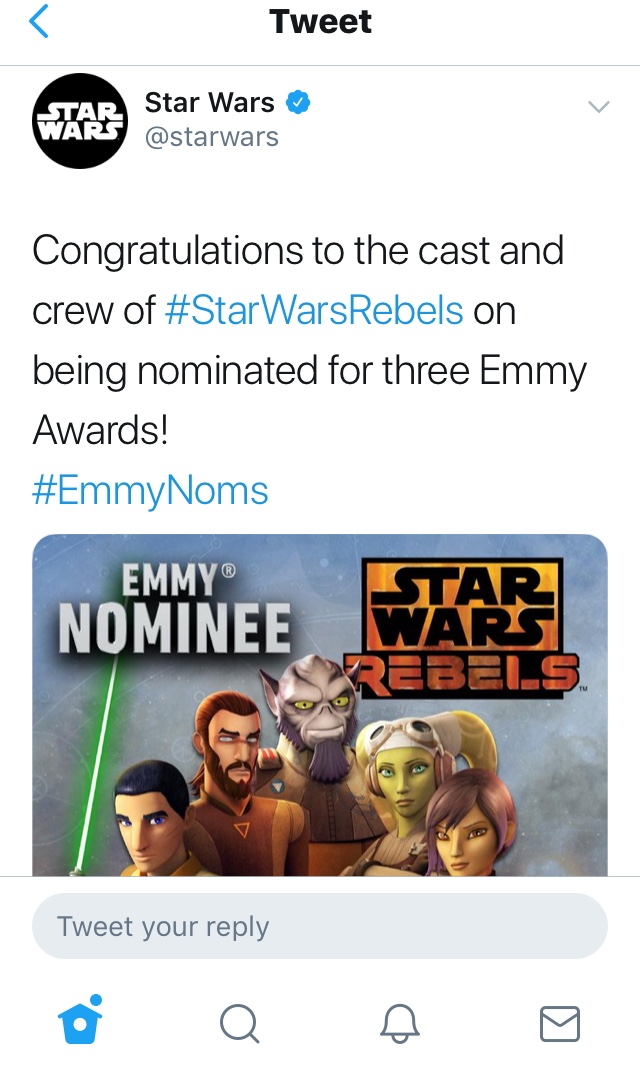640x1073 pixels.
Task: Tap the EMMY NOMINEE text in image
Action: click(175, 609)
